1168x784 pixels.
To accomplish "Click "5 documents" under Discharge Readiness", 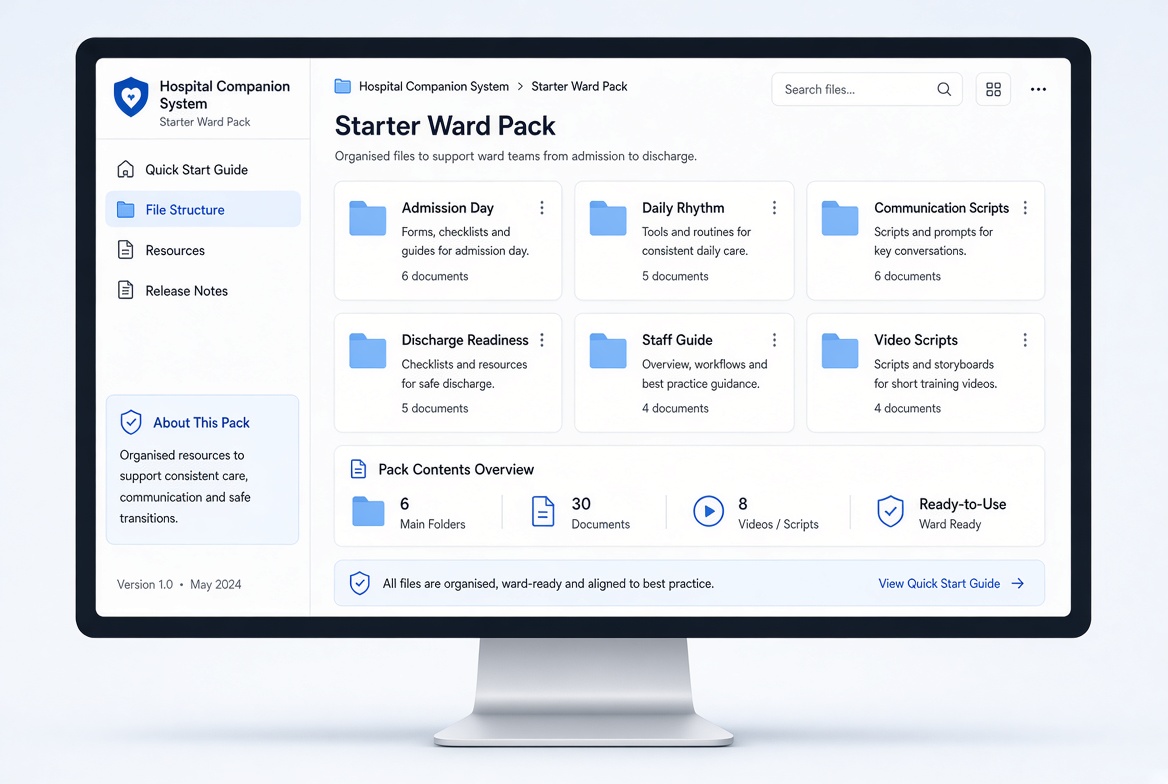I will tap(435, 408).
